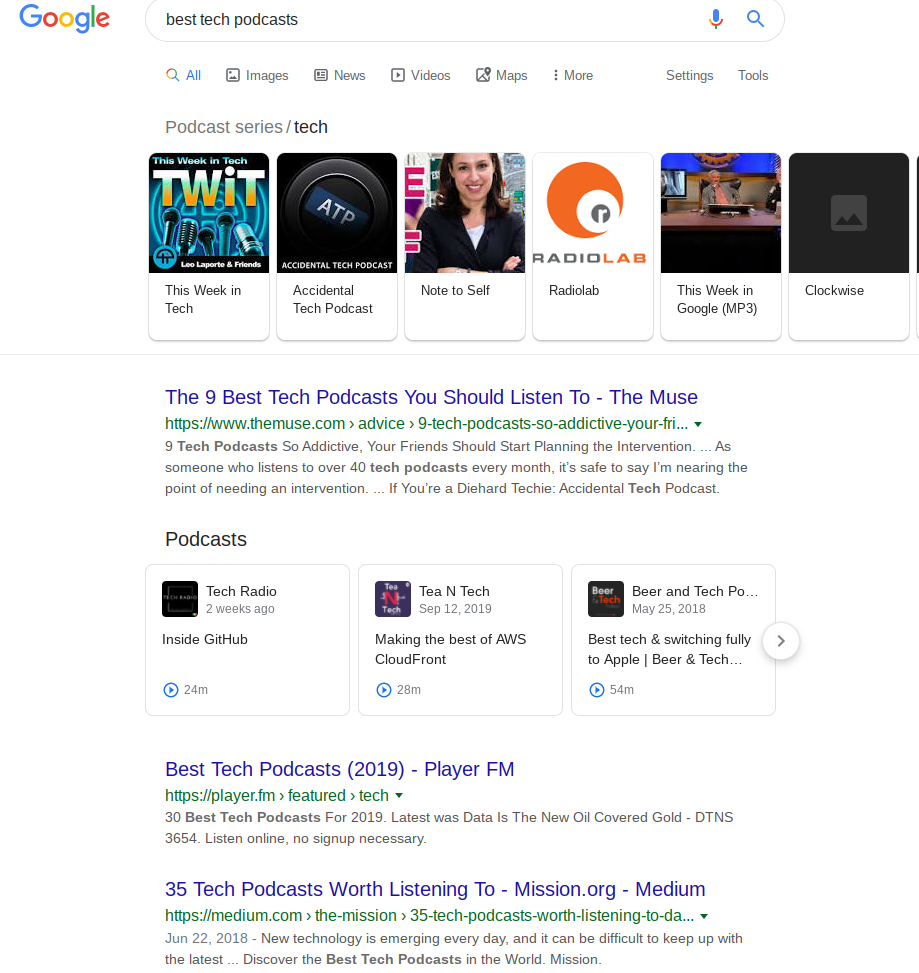Click the 'Podcast series / tech' heading
Screen dimensions: 919x973
click(x=246, y=127)
